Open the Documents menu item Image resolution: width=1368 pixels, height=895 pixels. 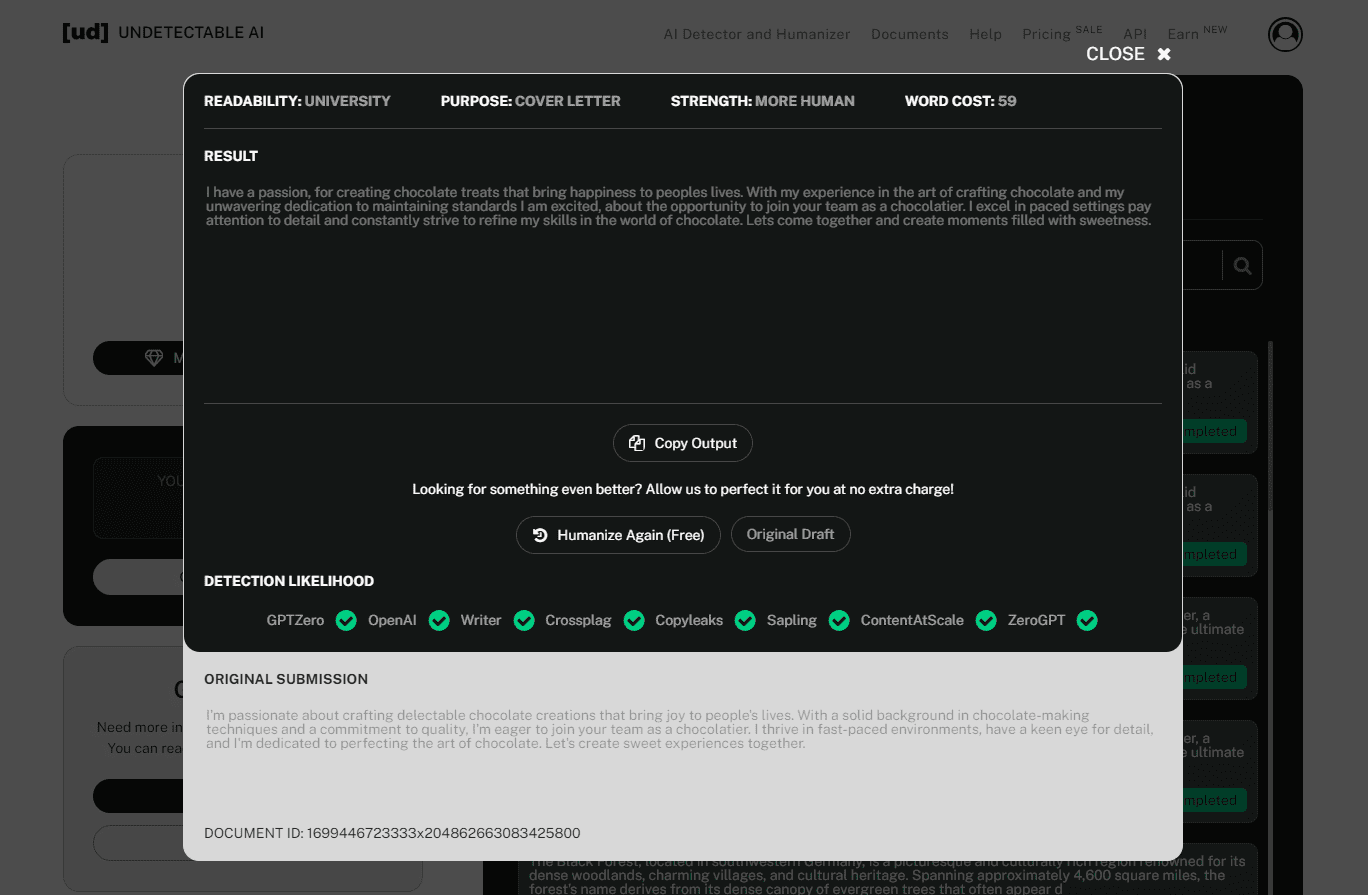click(910, 34)
